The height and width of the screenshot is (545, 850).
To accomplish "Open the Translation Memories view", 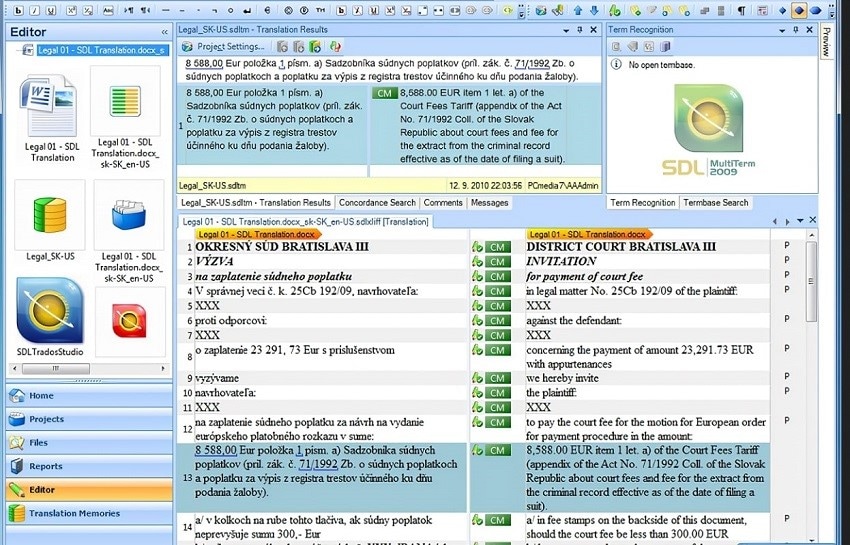I will [x=89, y=514].
